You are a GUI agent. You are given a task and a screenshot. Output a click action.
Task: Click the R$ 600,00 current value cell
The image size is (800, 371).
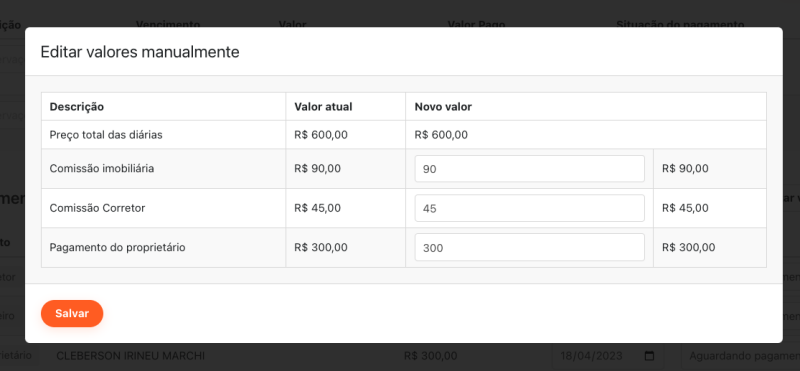(x=321, y=135)
